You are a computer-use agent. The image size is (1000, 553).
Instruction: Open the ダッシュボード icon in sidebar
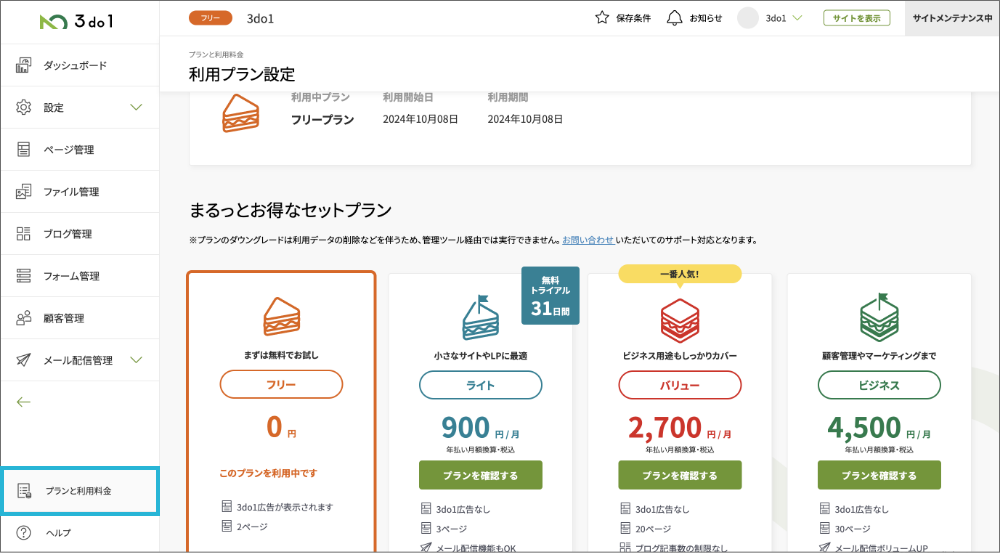24,65
